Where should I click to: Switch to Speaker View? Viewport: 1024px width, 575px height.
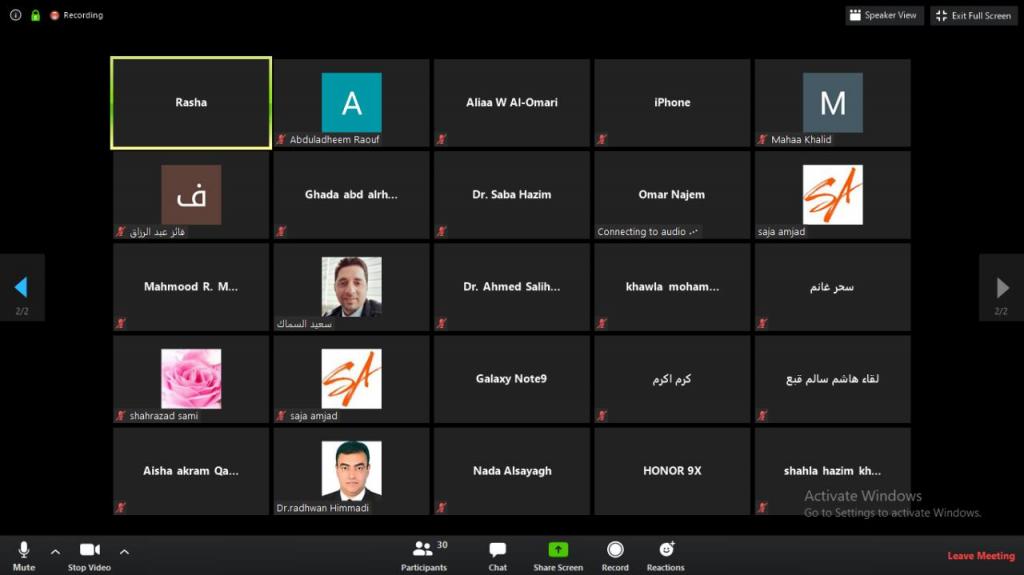[x=883, y=15]
